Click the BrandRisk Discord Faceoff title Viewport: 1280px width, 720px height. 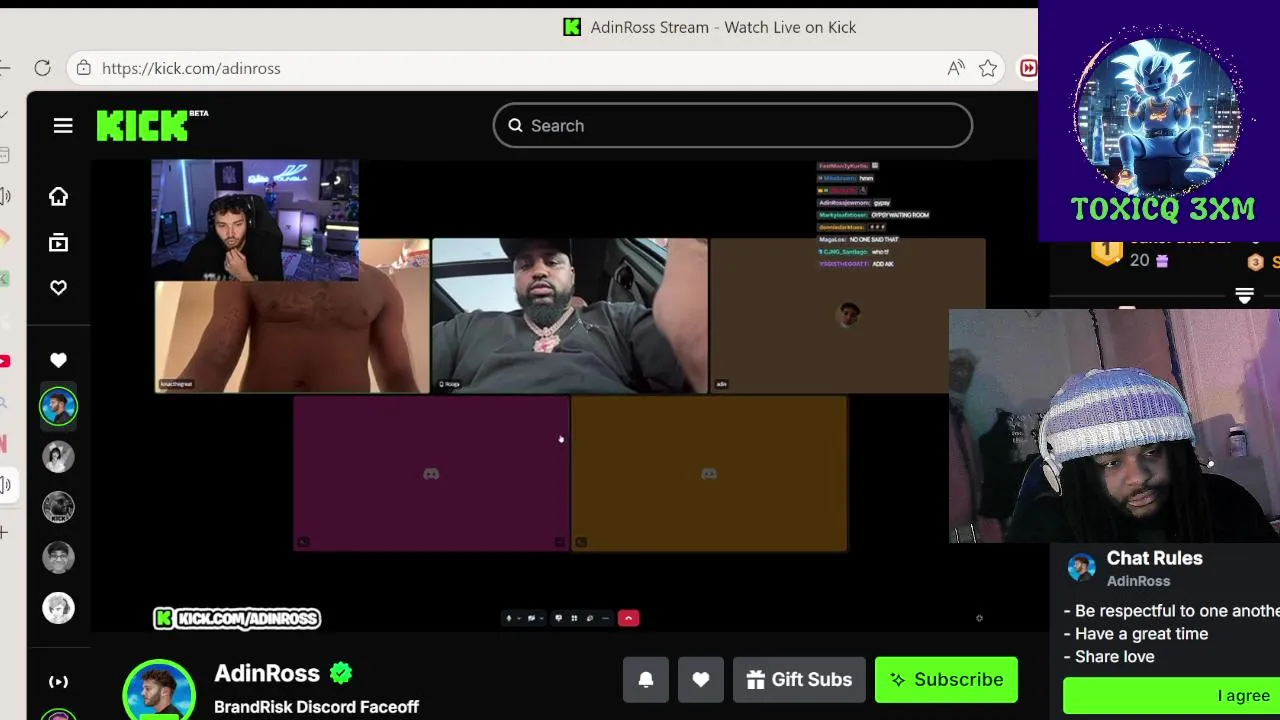pyautogui.click(x=316, y=707)
